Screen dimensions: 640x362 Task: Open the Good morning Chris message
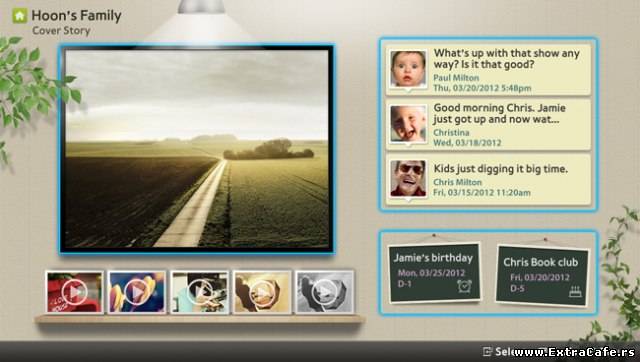coord(488,124)
